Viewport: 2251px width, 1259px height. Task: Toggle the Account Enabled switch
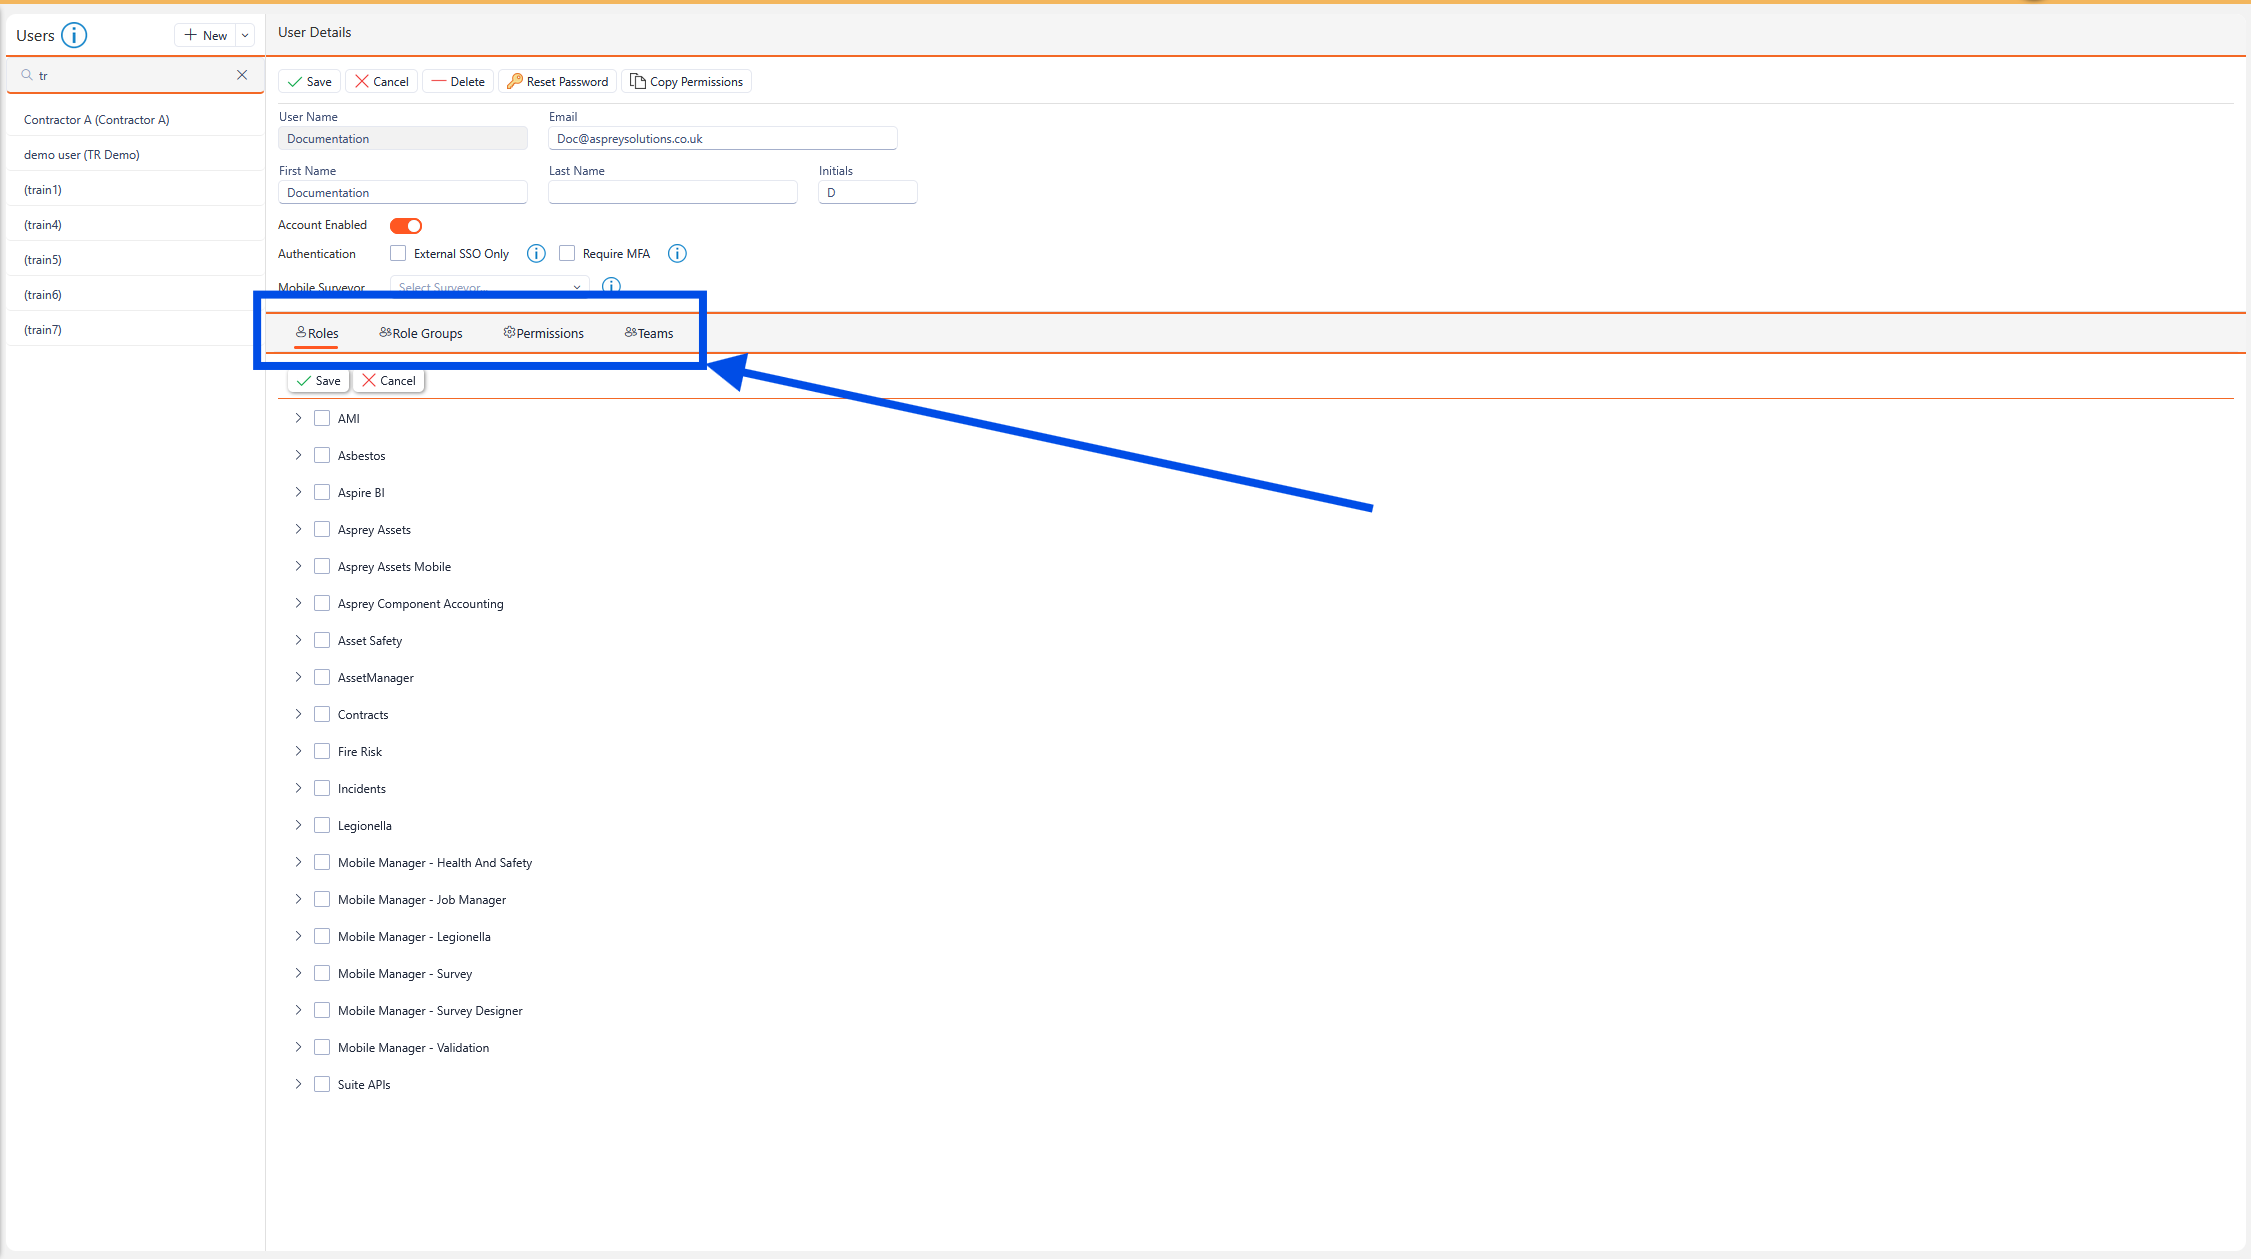click(406, 226)
